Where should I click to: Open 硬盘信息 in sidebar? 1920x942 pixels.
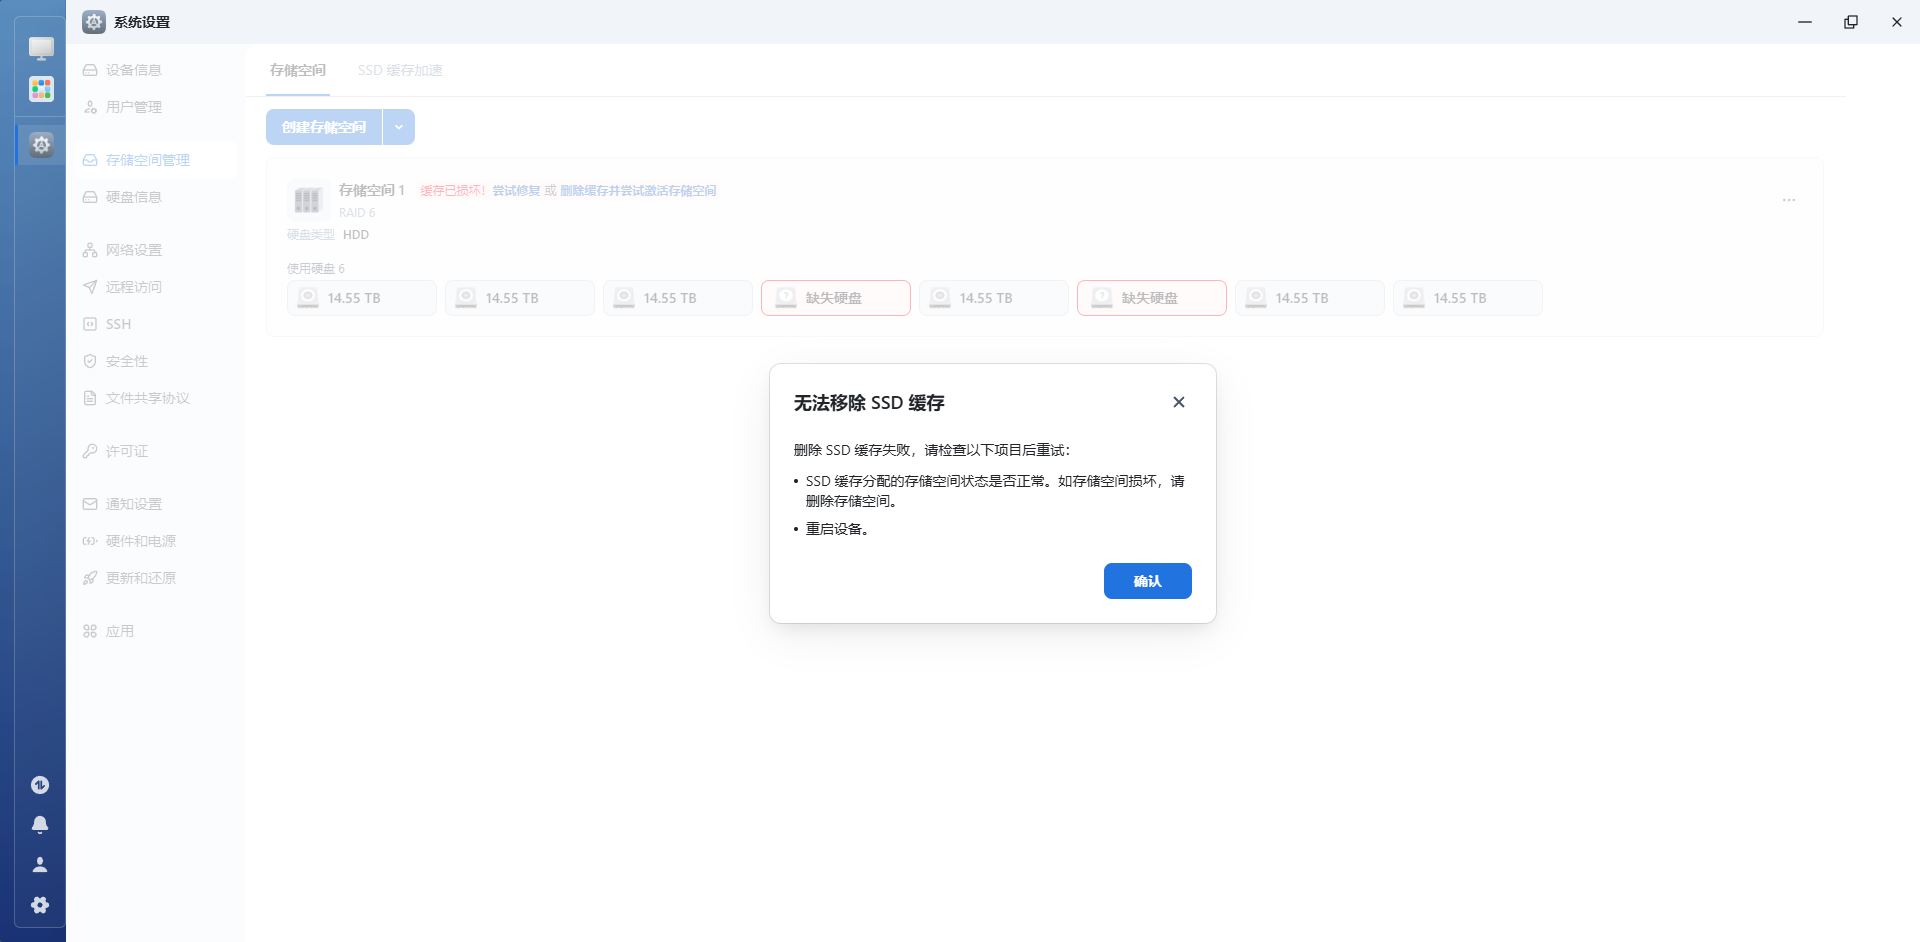[155, 197]
